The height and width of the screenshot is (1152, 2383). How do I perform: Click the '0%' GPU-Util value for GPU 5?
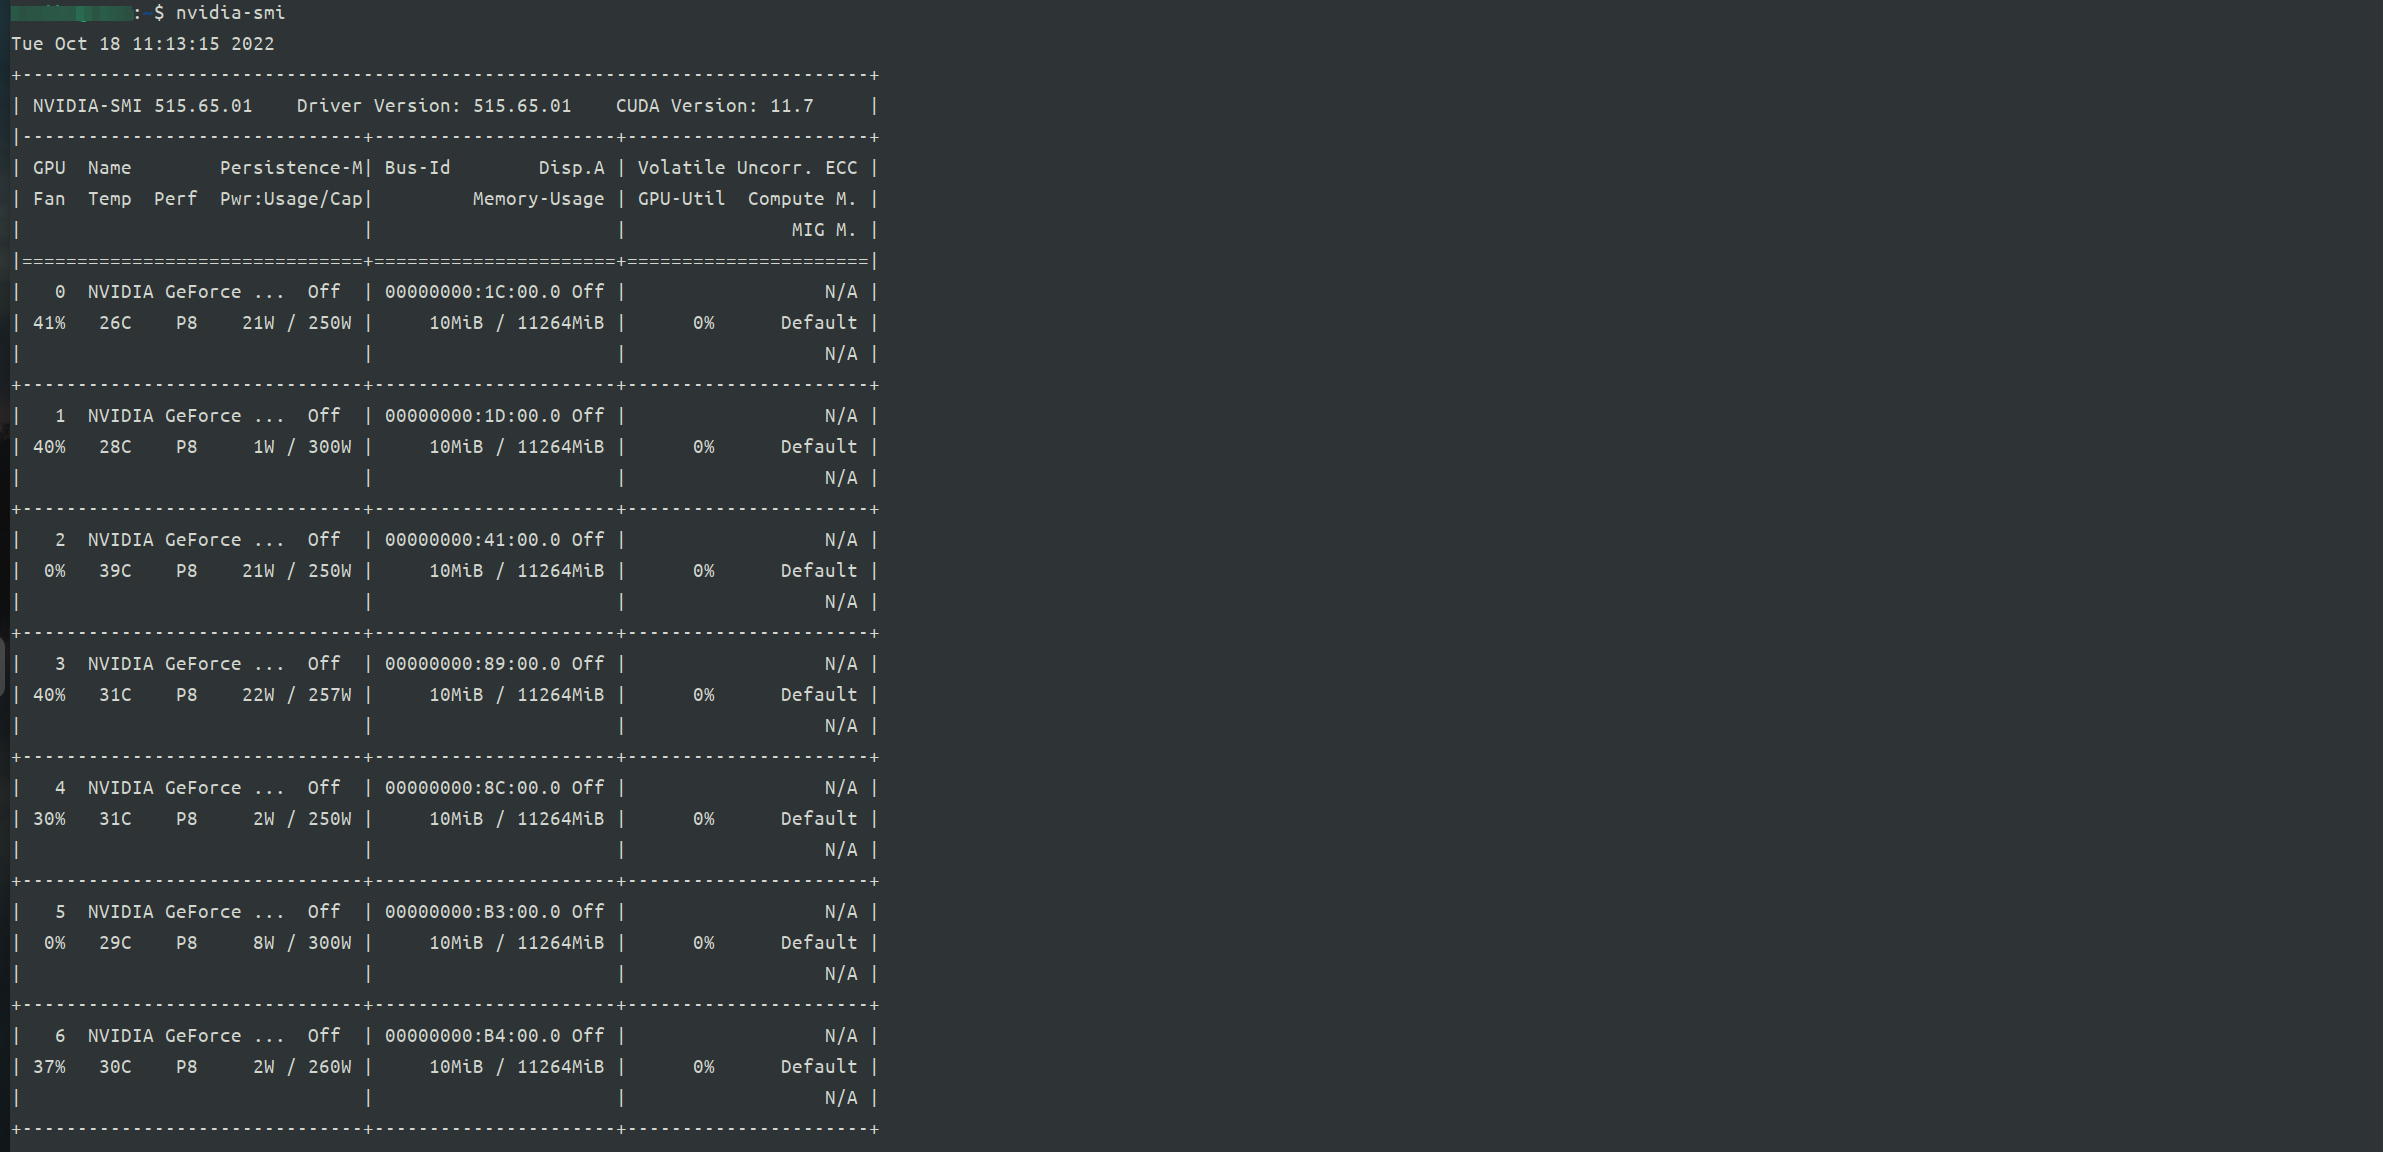click(704, 943)
